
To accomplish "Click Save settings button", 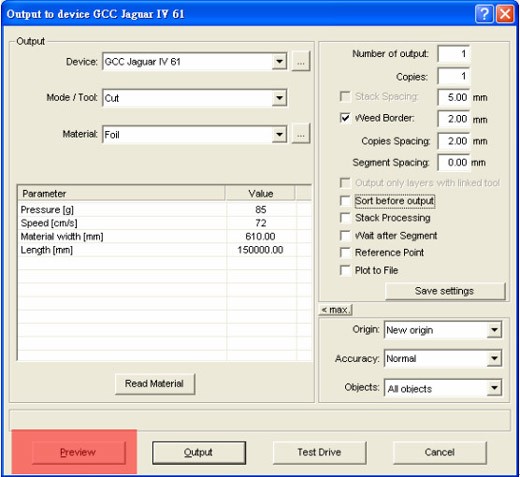I will 445,291.
